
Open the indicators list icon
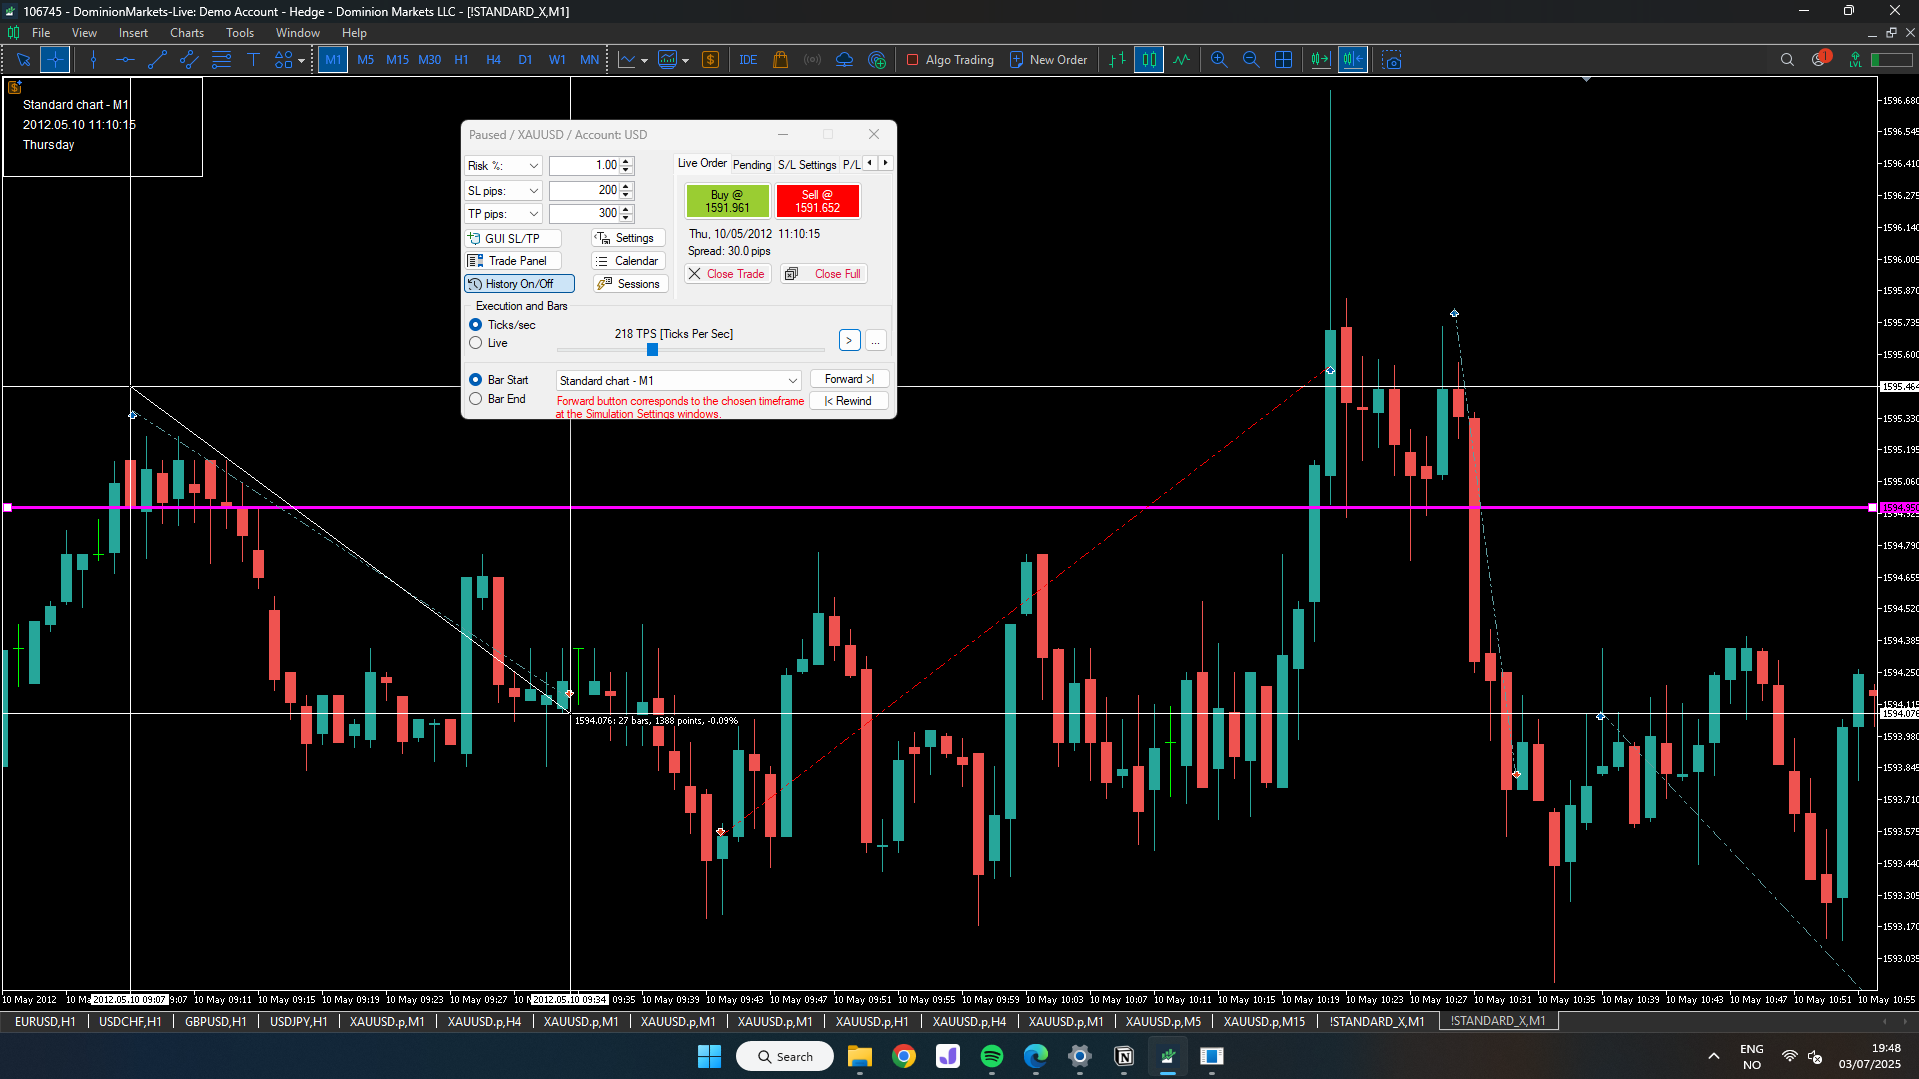point(627,60)
